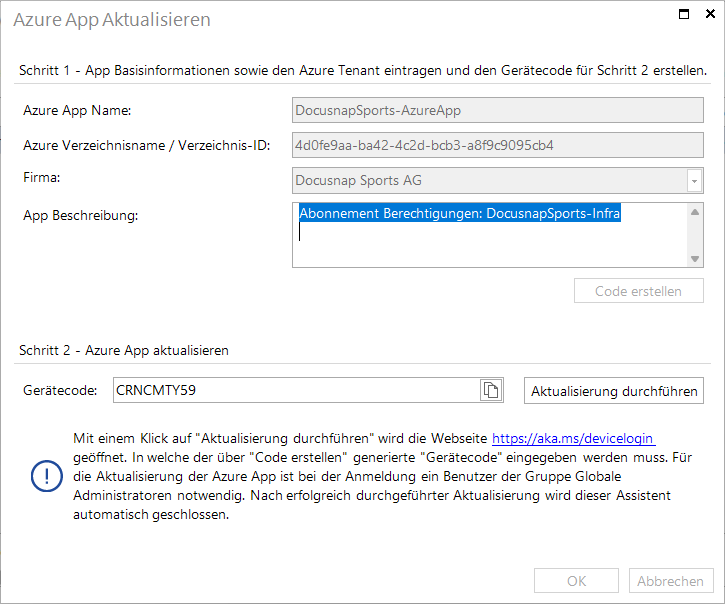Image resolution: width=725 pixels, height=604 pixels.
Task: Click the 'Firma:' label
Action: (x=42, y=177)
